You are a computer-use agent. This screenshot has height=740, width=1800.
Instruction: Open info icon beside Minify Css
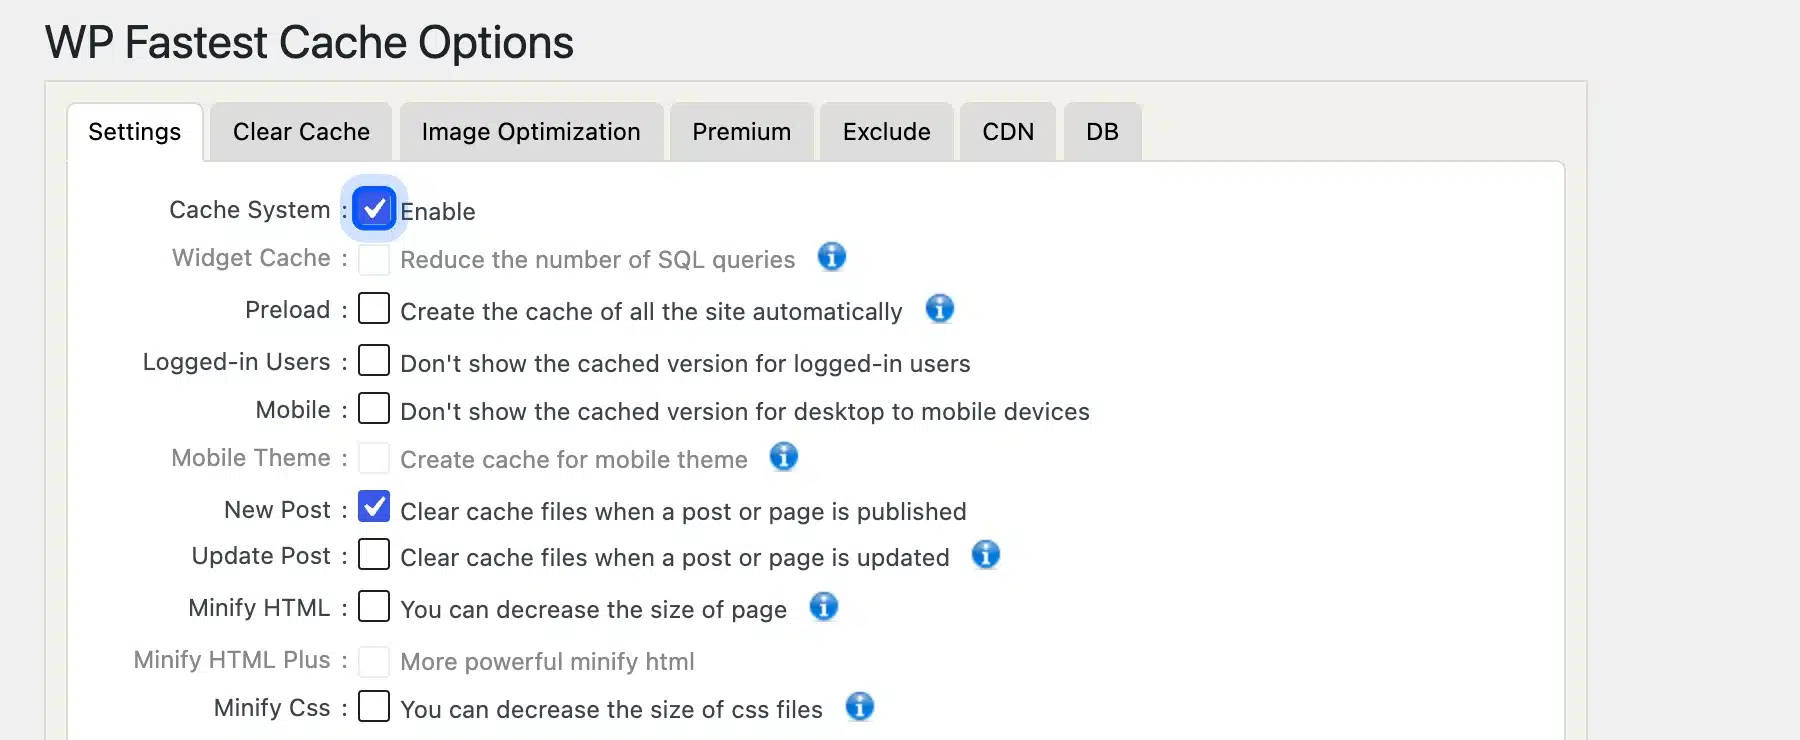(x=860, y=706)
